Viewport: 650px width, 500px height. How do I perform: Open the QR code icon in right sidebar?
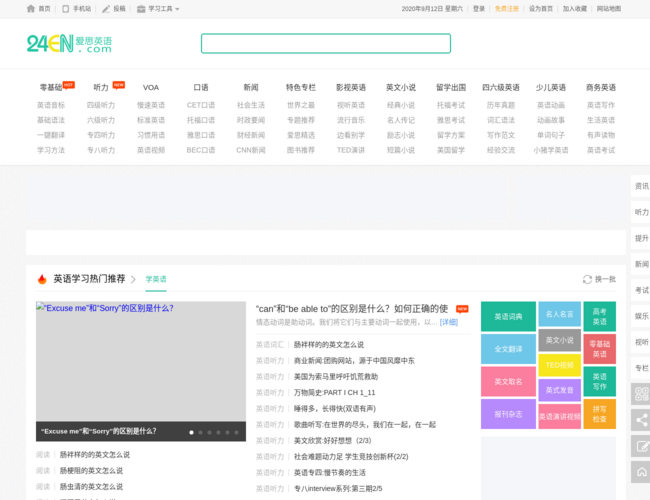click(641, 394)
